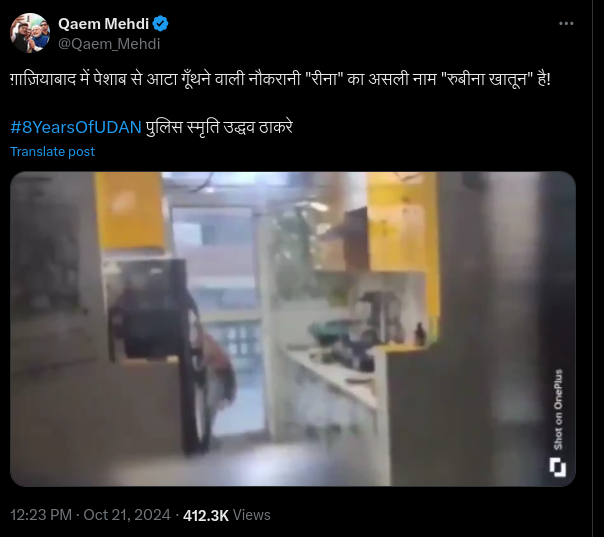The height and width of the screenshot is (537, 604).
Task: Click Translate post
Action: pos(52,151)
